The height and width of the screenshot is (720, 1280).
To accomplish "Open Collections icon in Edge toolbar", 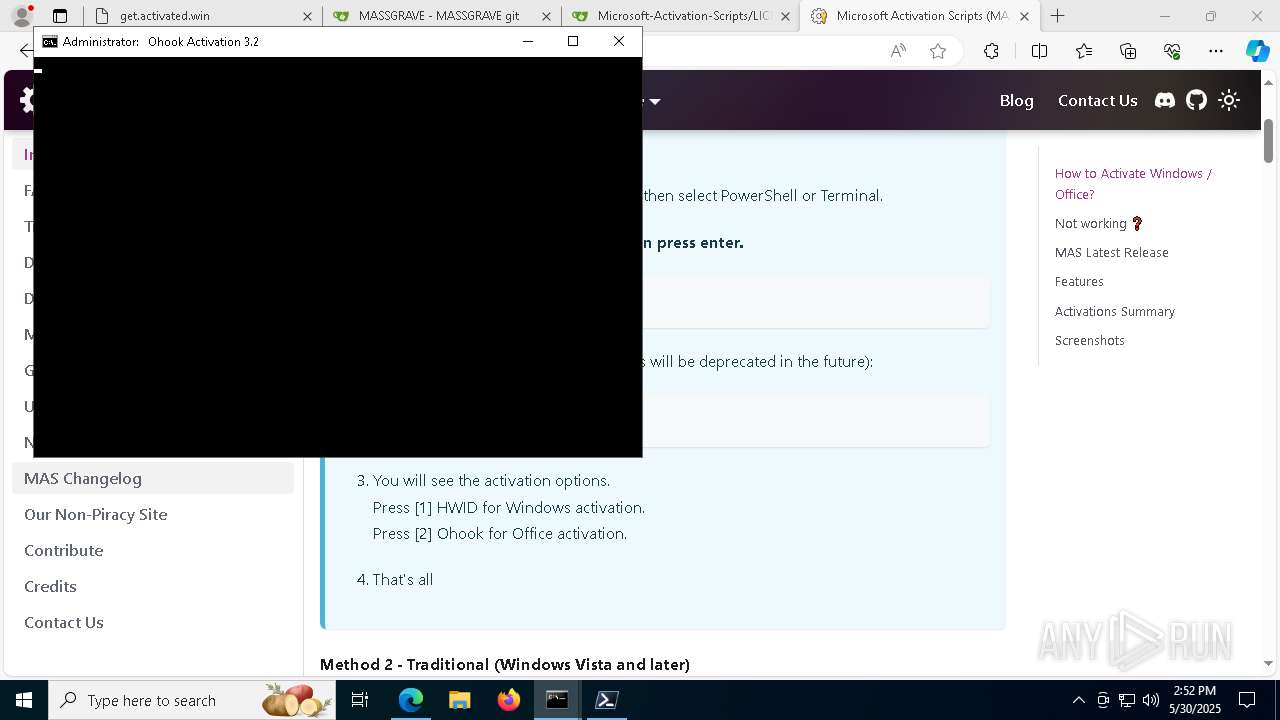I will pos(1128,51).
